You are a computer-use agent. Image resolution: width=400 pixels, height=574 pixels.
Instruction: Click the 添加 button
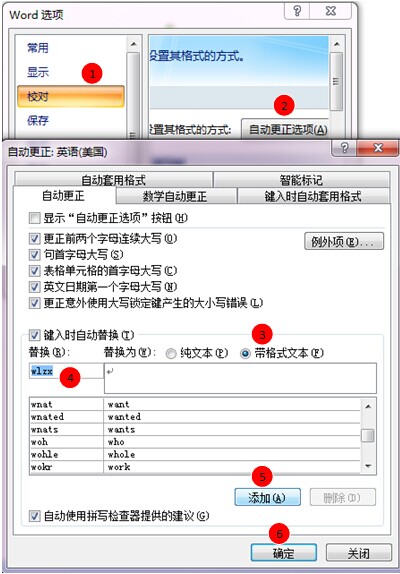click(268, 497)
